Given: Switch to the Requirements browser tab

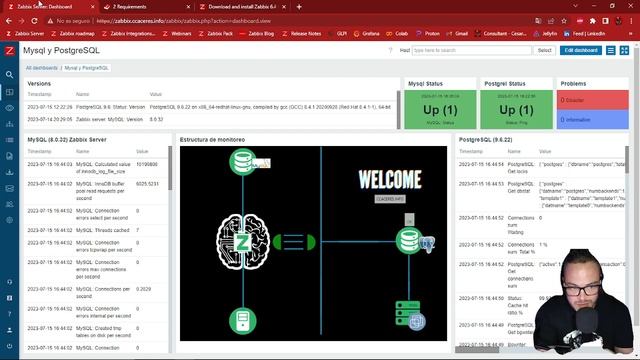Looking at the screenshot, I should tap(147, 7).
